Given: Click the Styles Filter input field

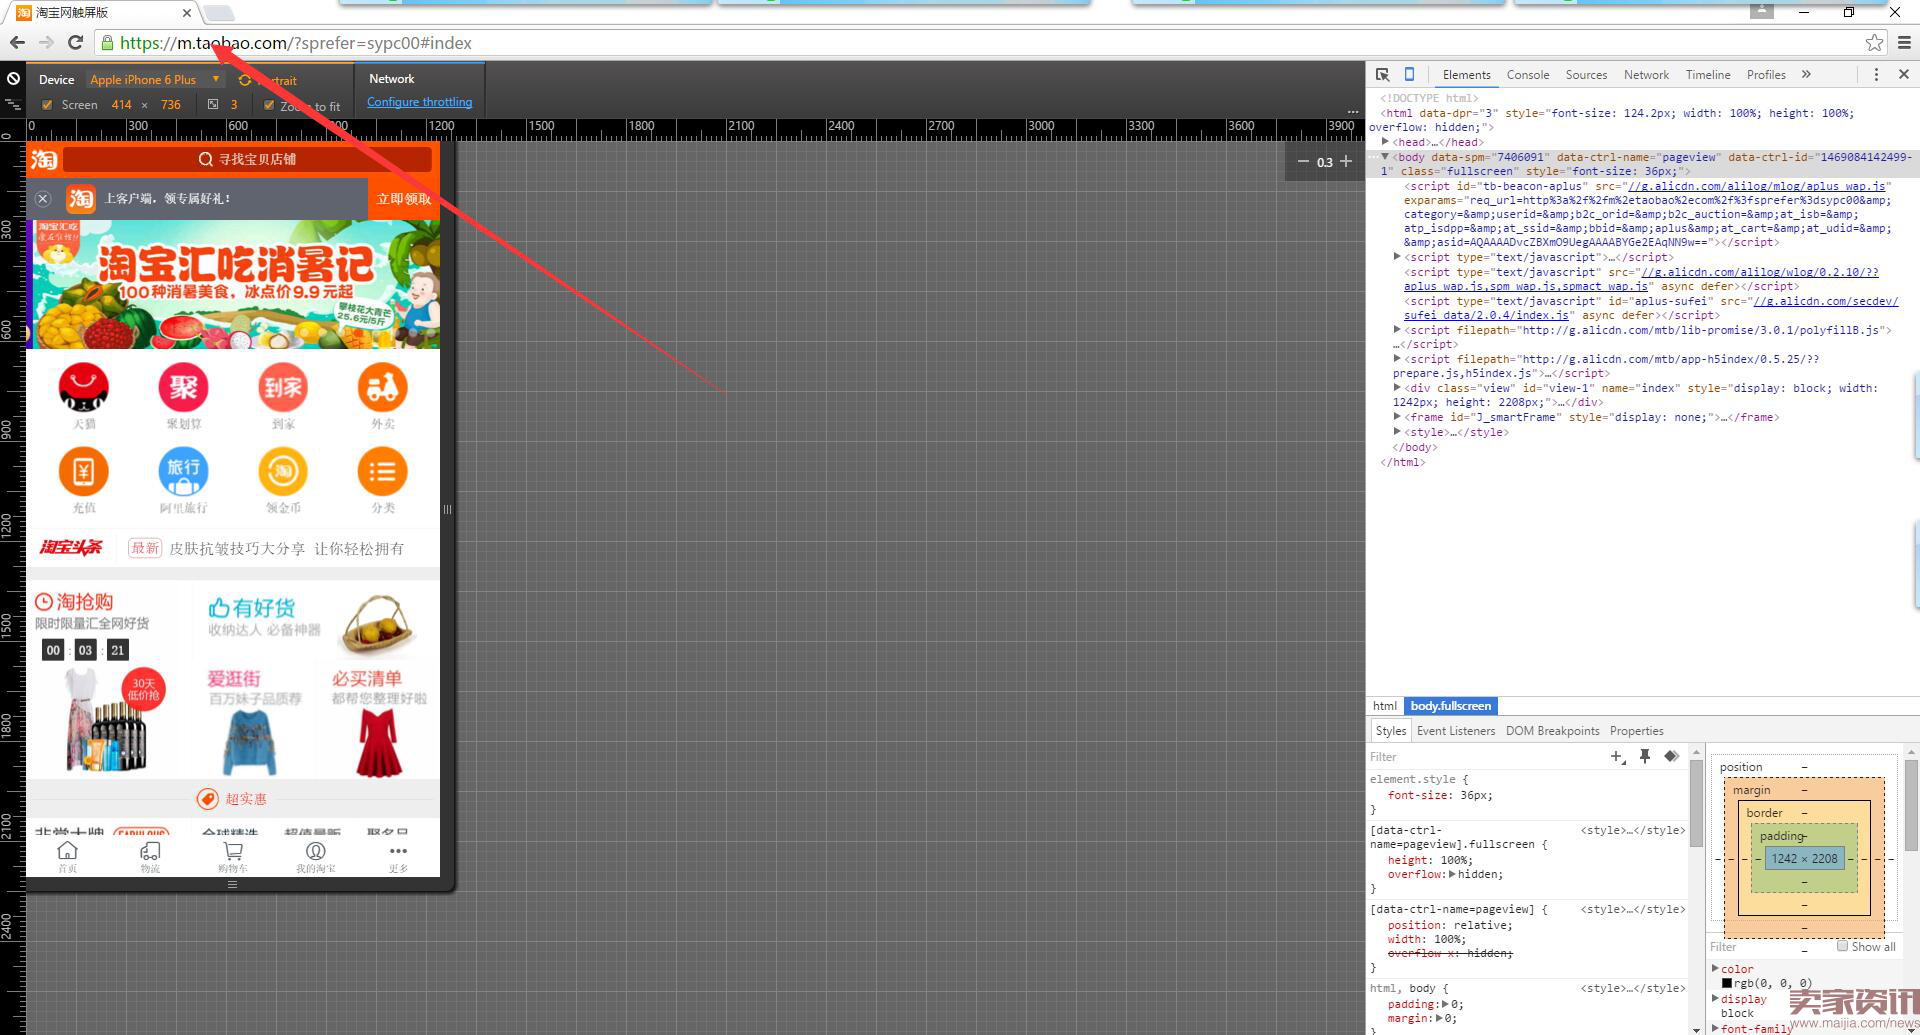Looking at the screenshot, I should [x=1485, y=757].
